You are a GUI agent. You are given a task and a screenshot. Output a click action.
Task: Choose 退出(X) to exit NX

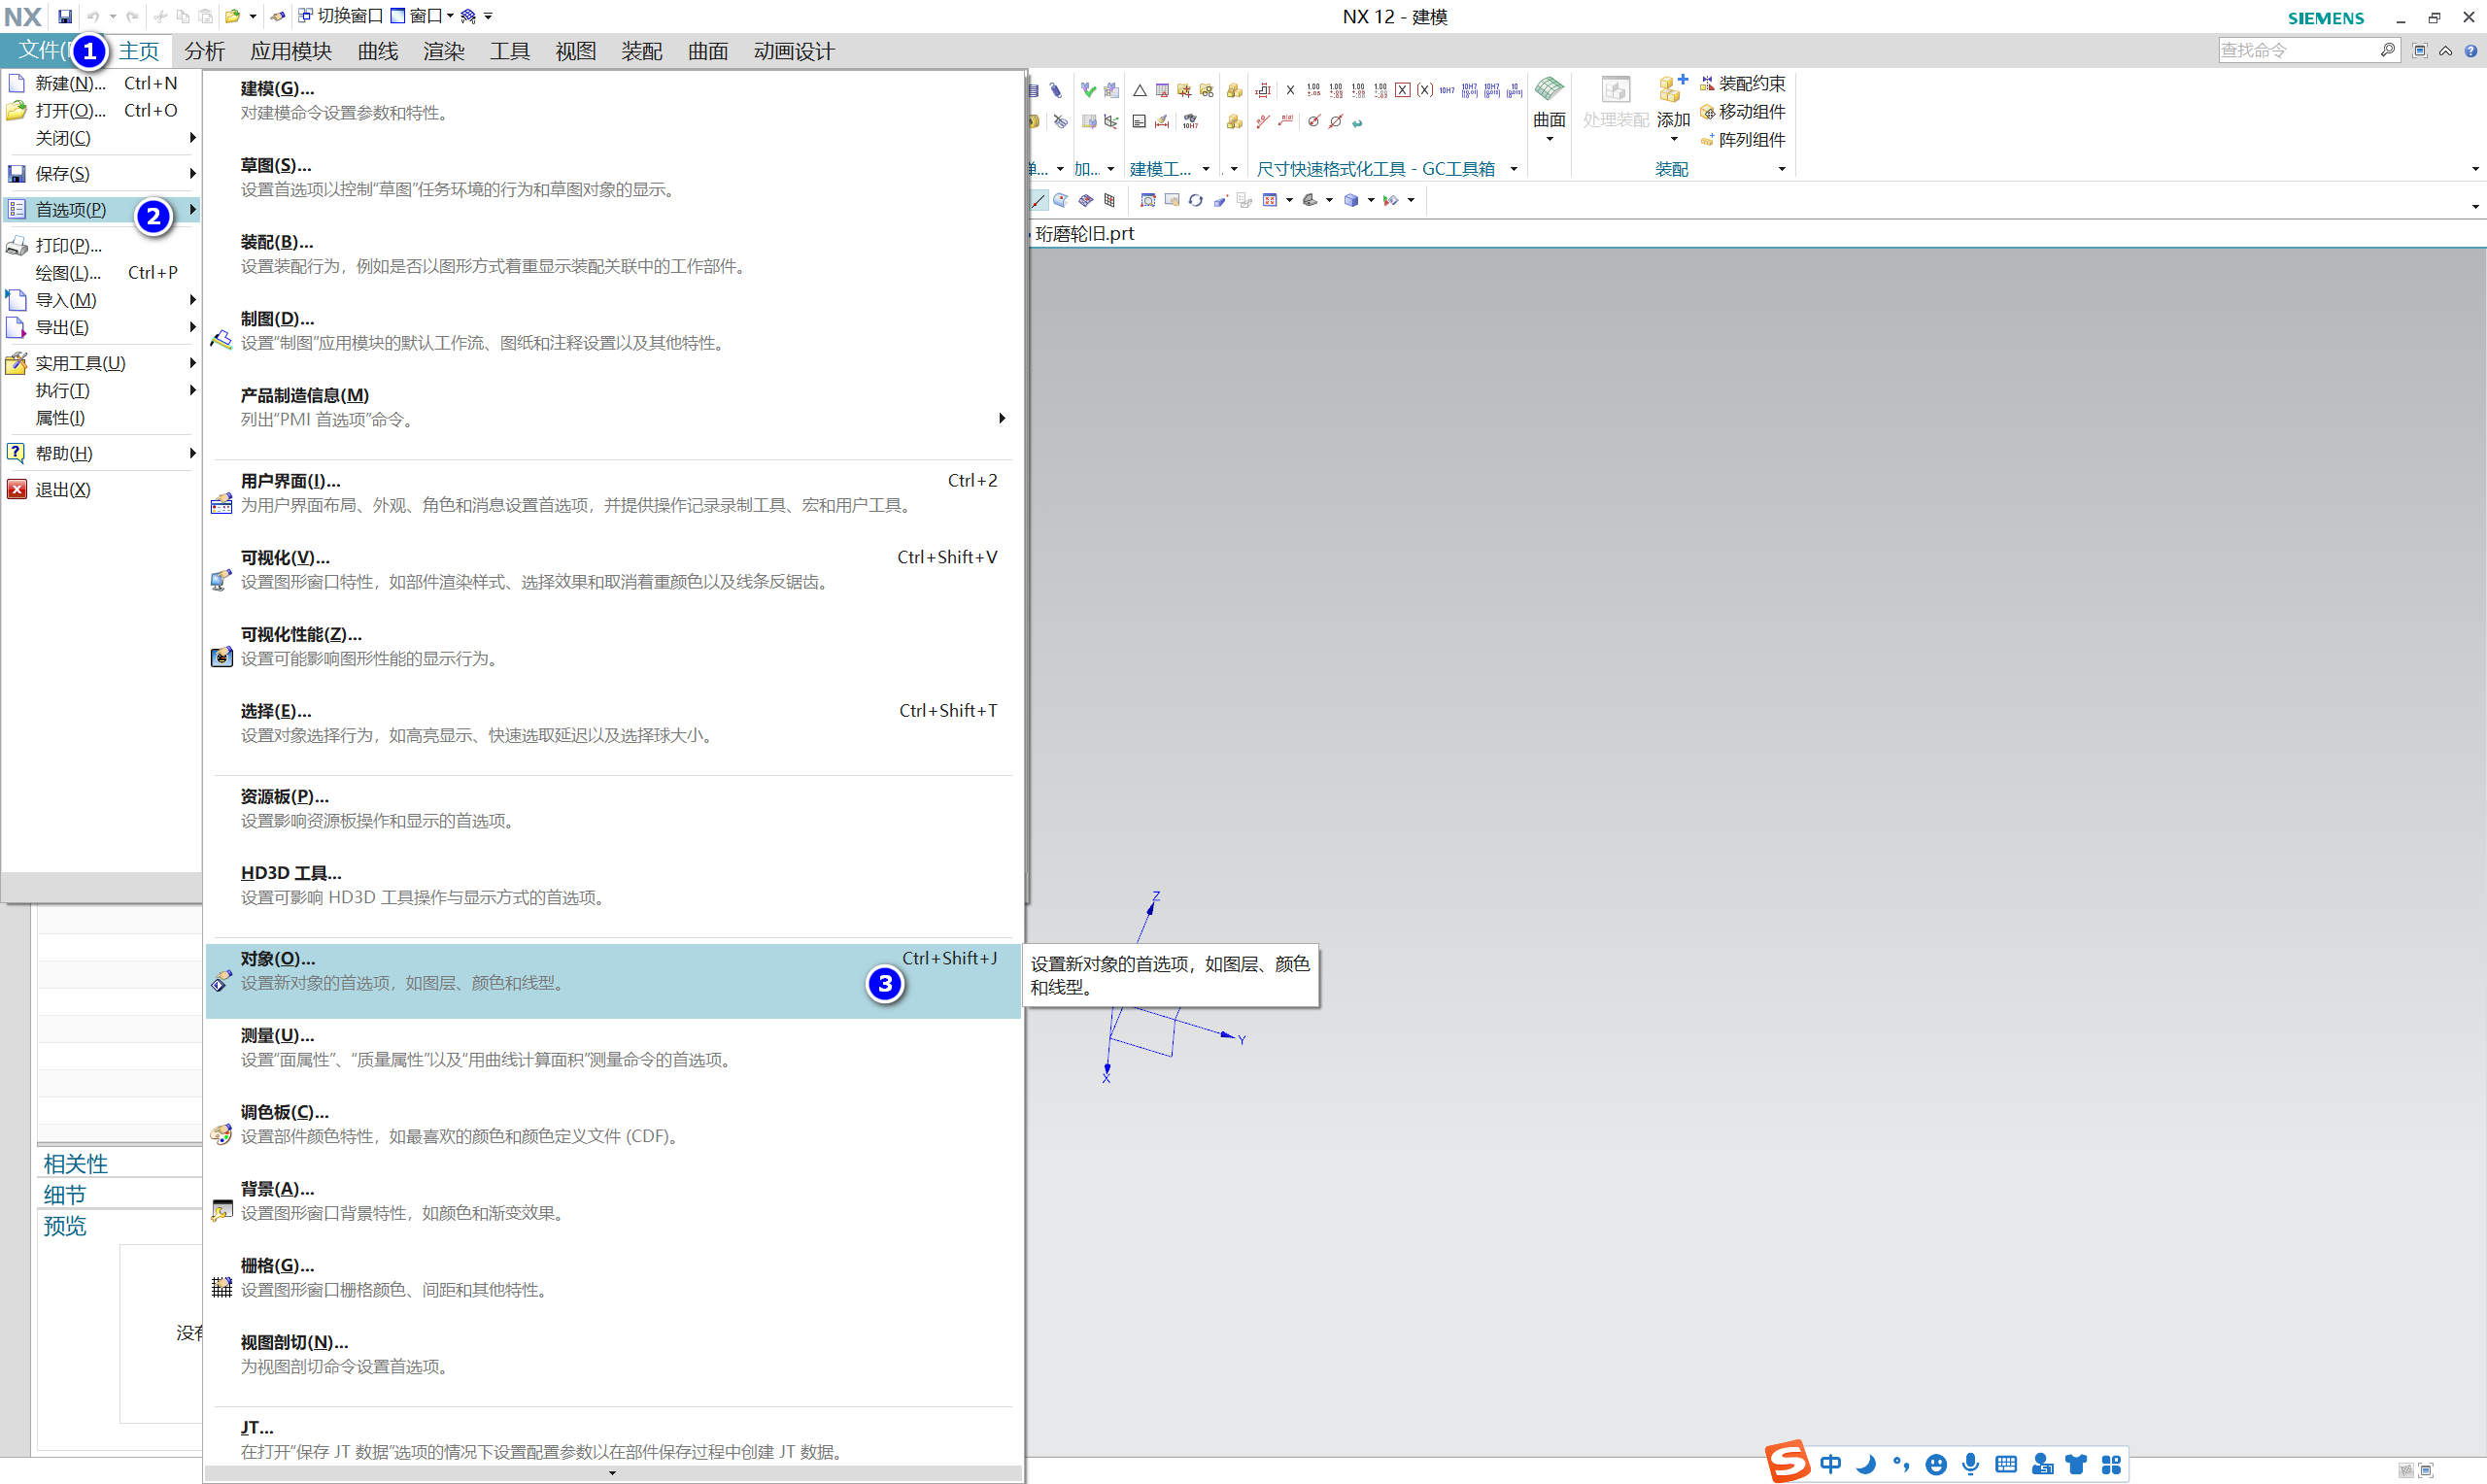tap(100, 489)
